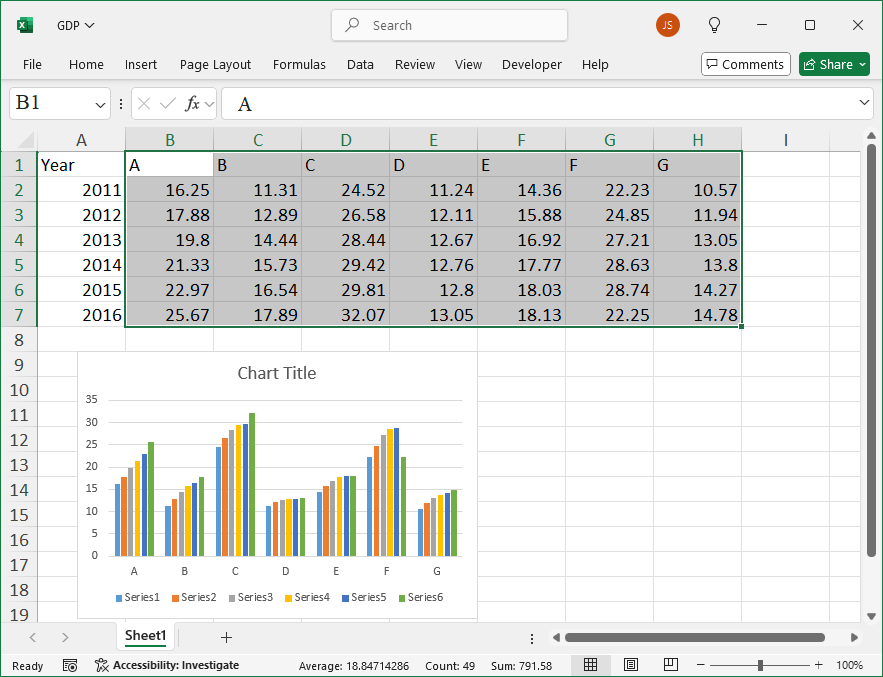This screenshot has width=883, height=677.
Task: Click the JS account avatar
Action: tap(667, 25)
